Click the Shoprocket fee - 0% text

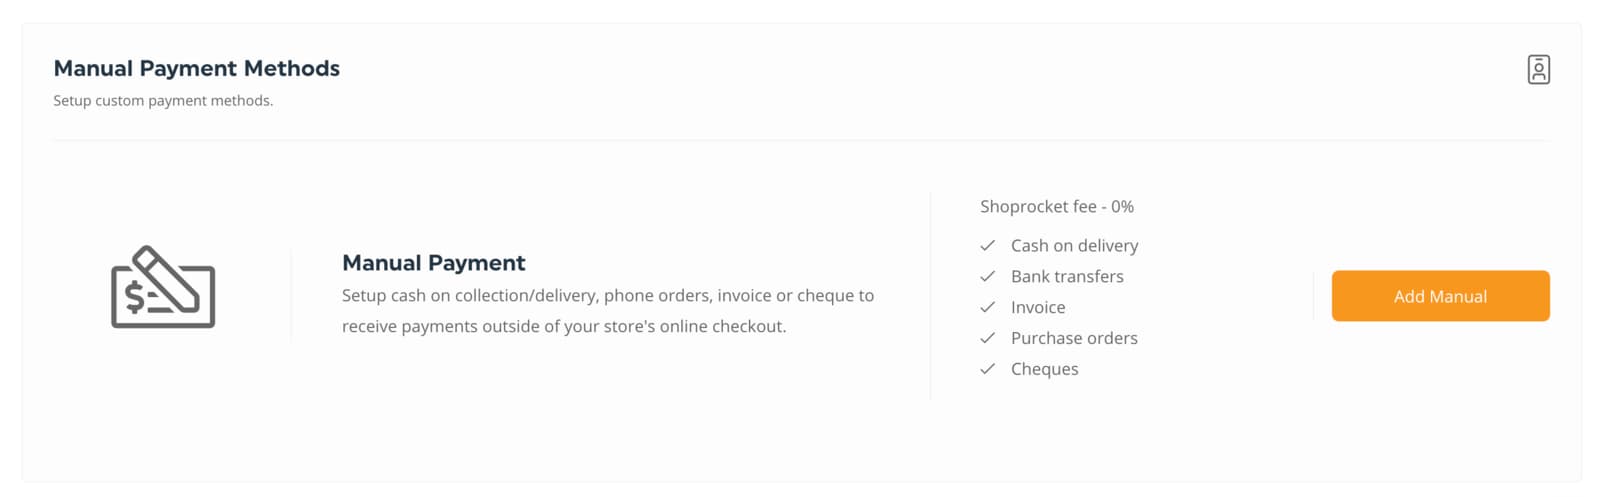coord(1057,207)
